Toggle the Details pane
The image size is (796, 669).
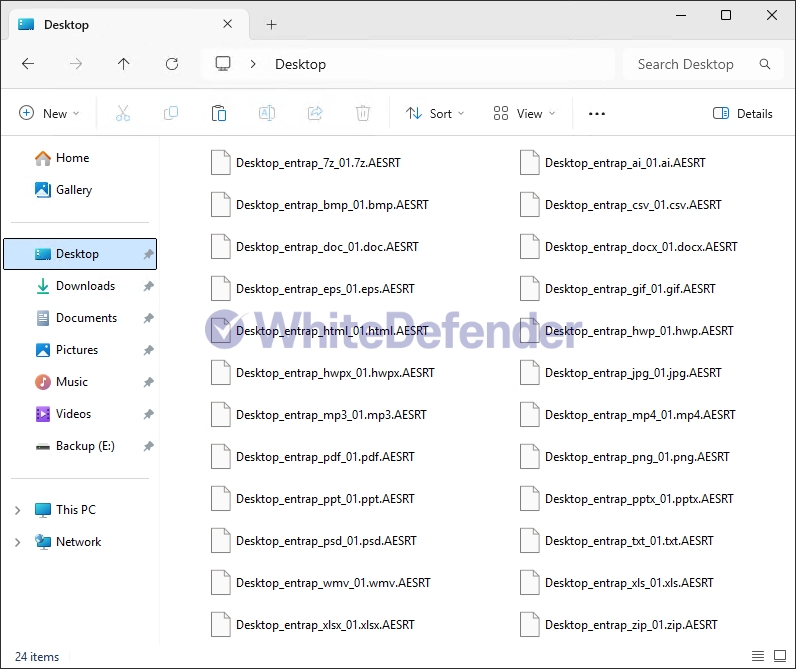pos(742,114)
